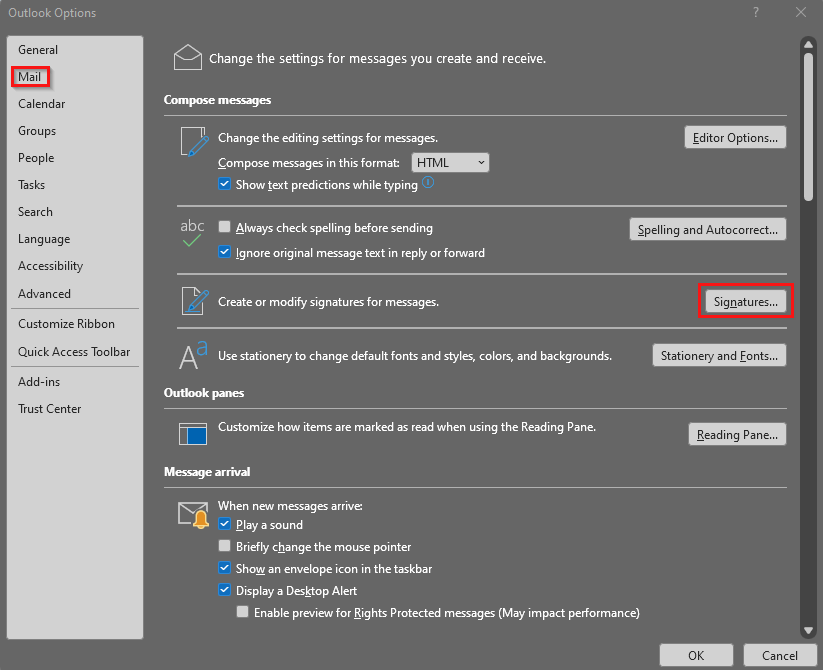Open the message format HTML dropdown

[x=451, y=162]
